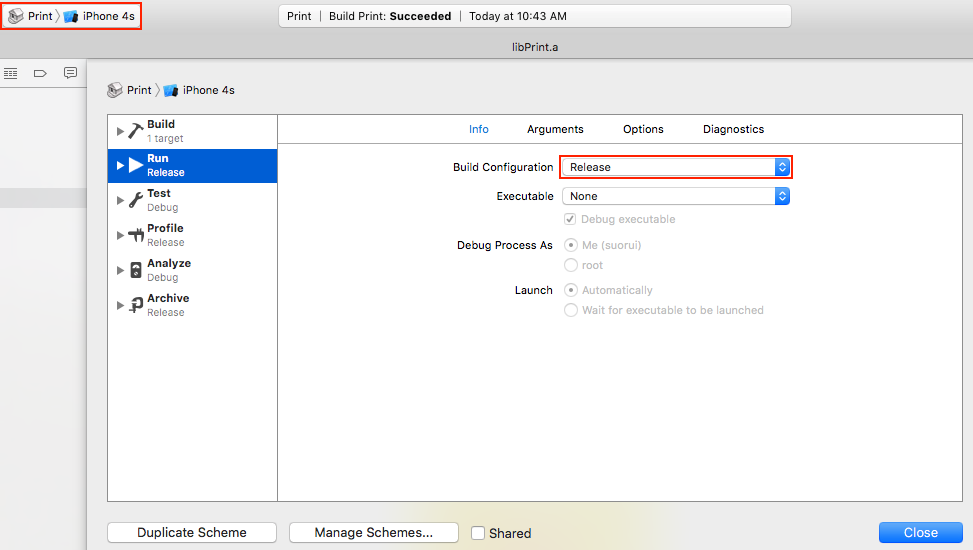Viewport: 973px width, 550px height.
Task: Toggle the Debug executable checkbox
Action: [x=570, y=219]
